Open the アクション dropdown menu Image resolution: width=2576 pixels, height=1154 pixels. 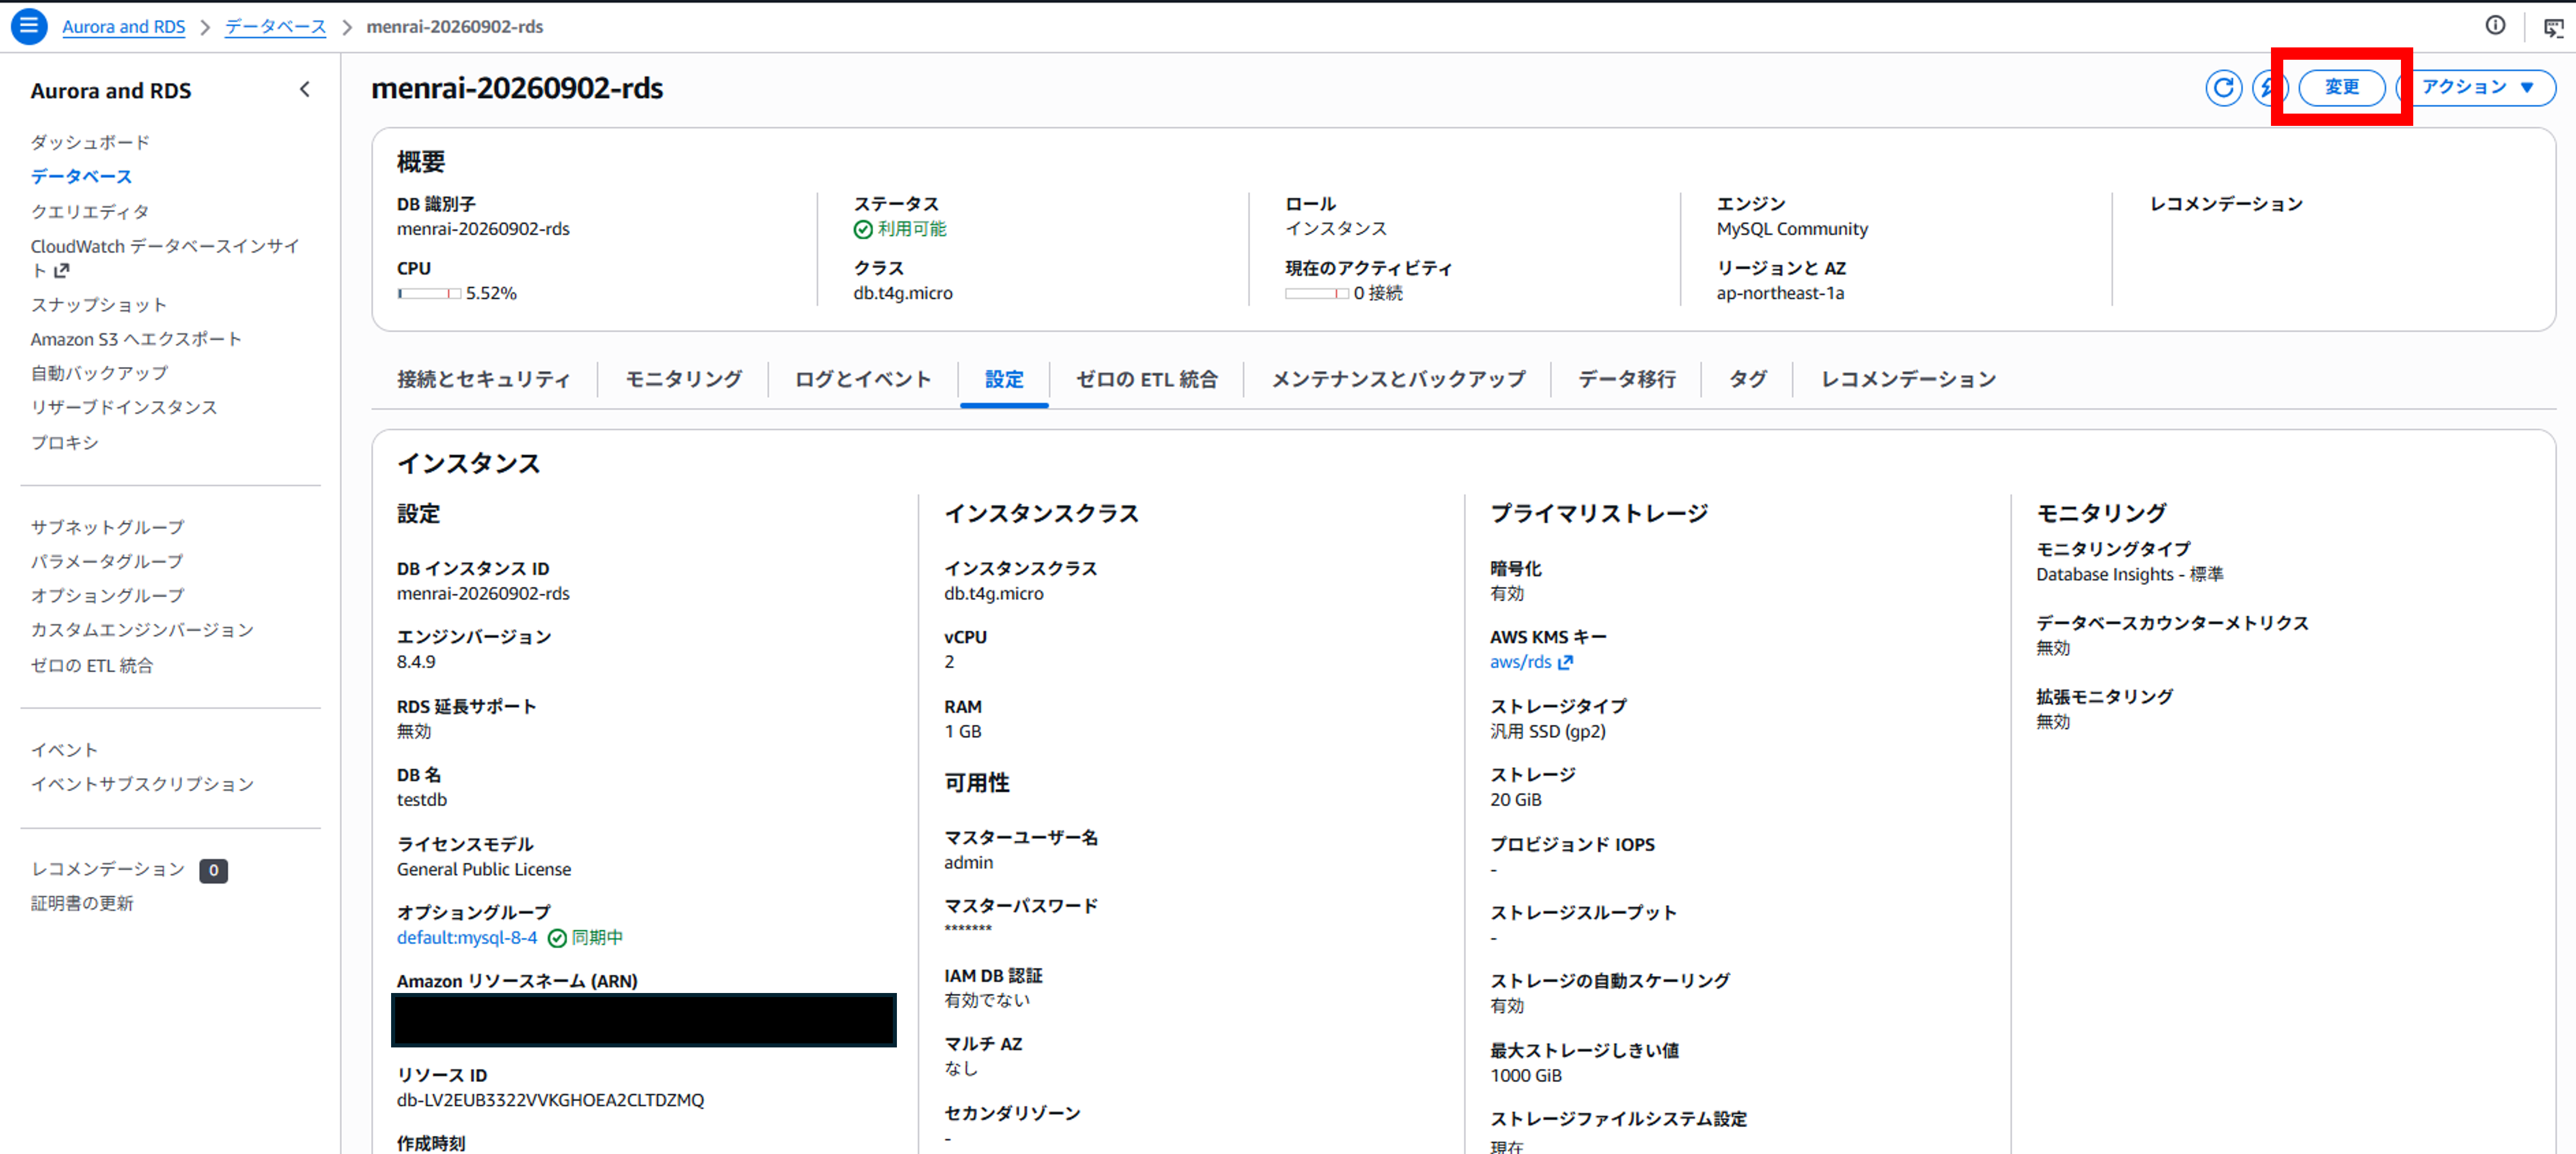pyautogui.click(x=2477, y=88)
